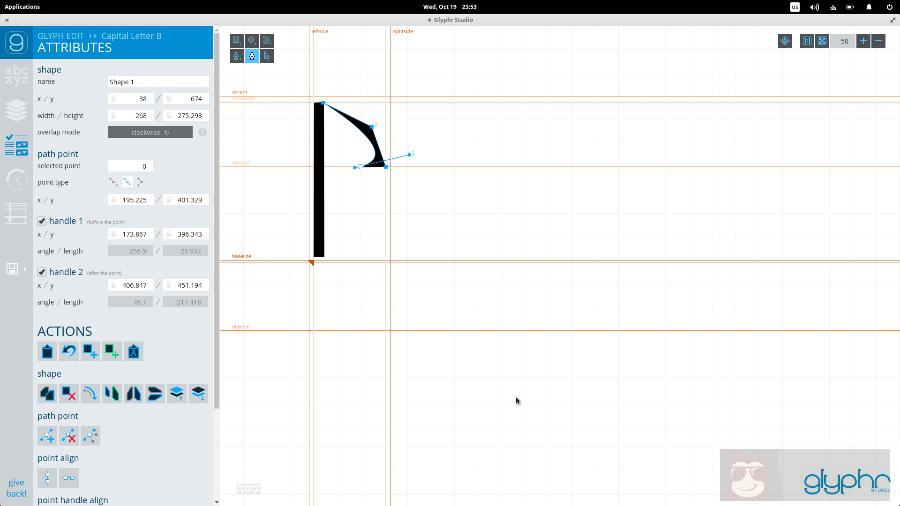
Task: Open the edit history panel in sidebar
Action: (16, 180)
